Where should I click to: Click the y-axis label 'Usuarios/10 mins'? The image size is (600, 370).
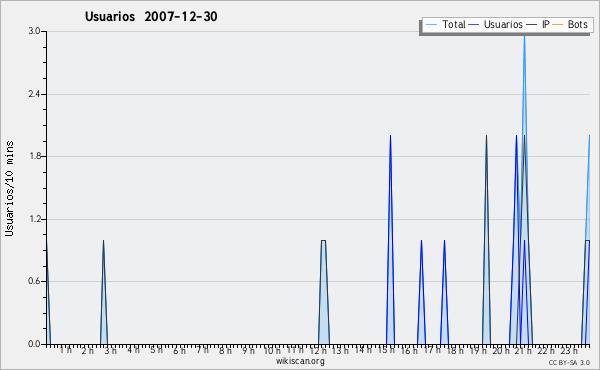coord(9,189)
